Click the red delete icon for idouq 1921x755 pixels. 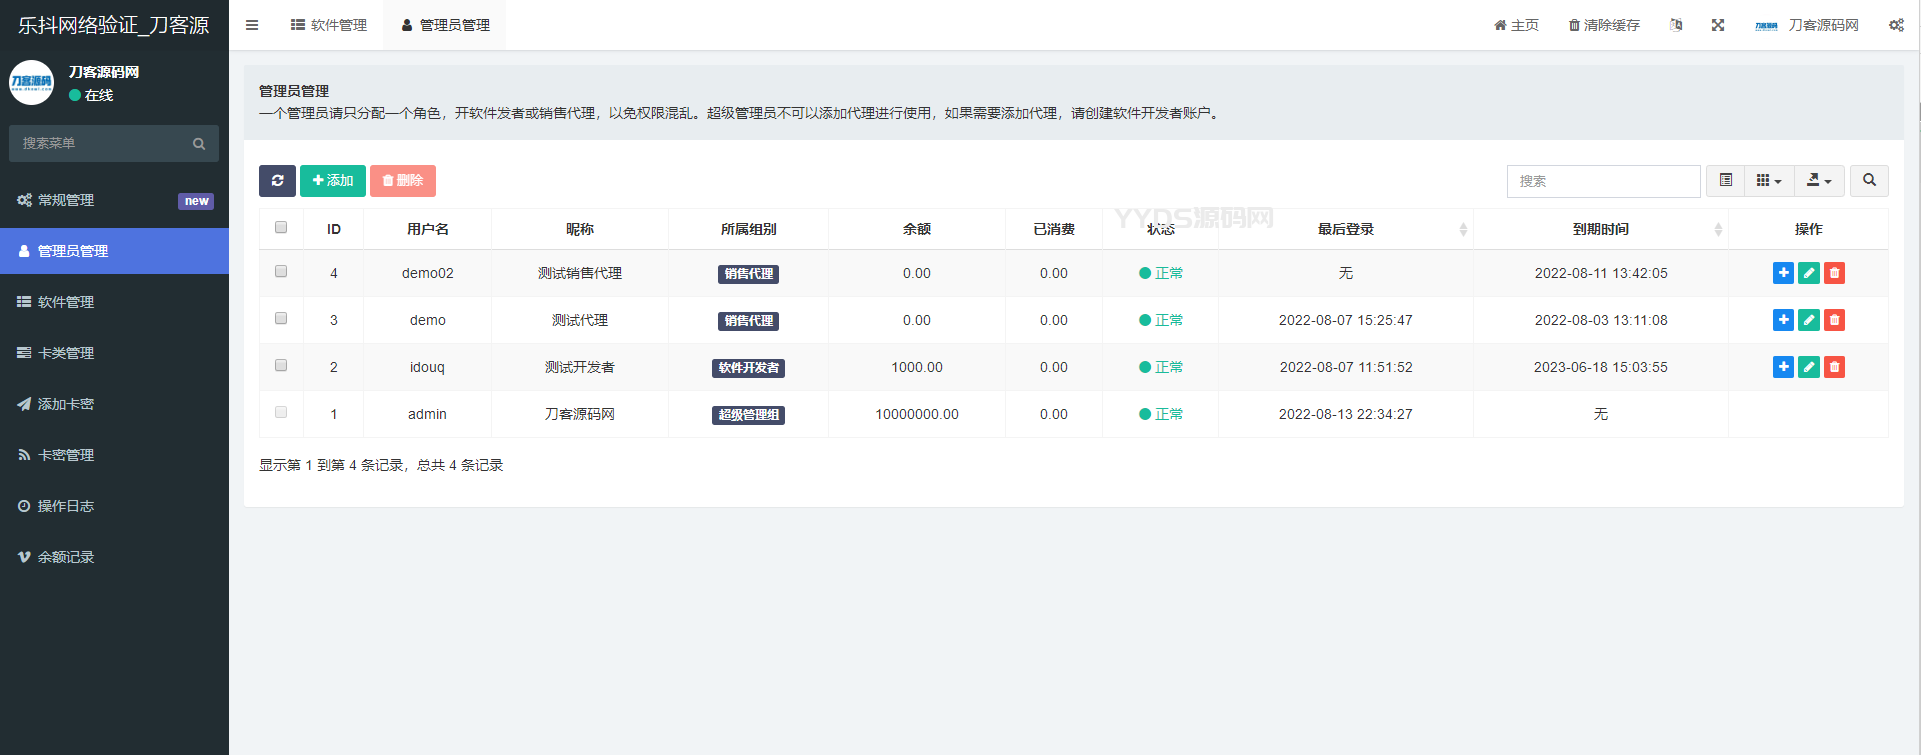click(1834, 367)
